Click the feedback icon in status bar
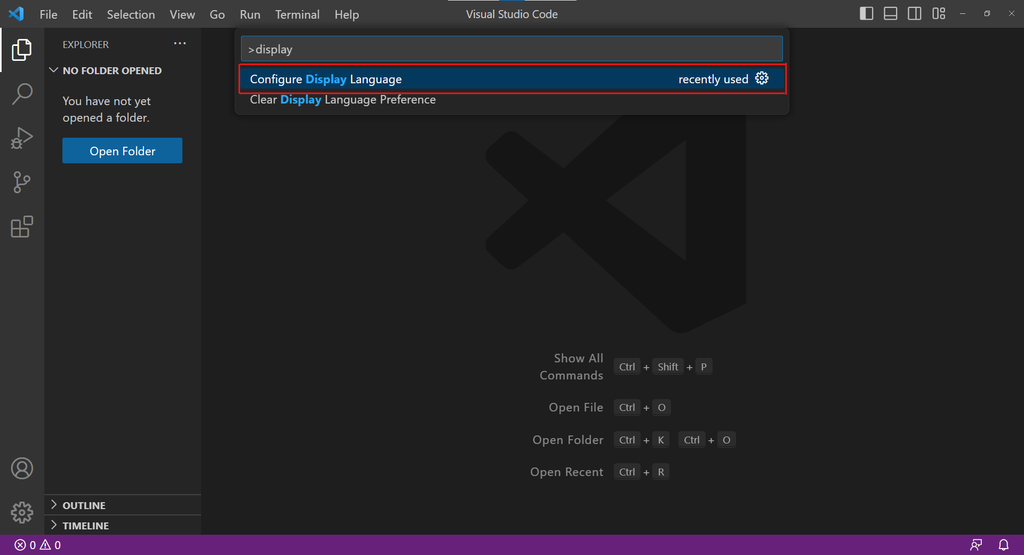Viewport: 1024px width, 555px height. [976, 545]
